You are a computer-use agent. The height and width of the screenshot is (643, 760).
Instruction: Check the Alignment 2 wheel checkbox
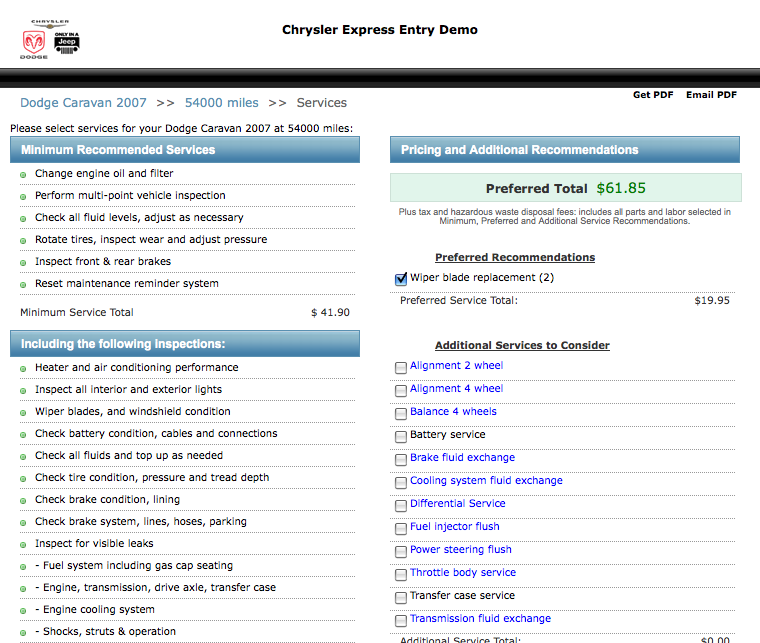coord(401,368)
